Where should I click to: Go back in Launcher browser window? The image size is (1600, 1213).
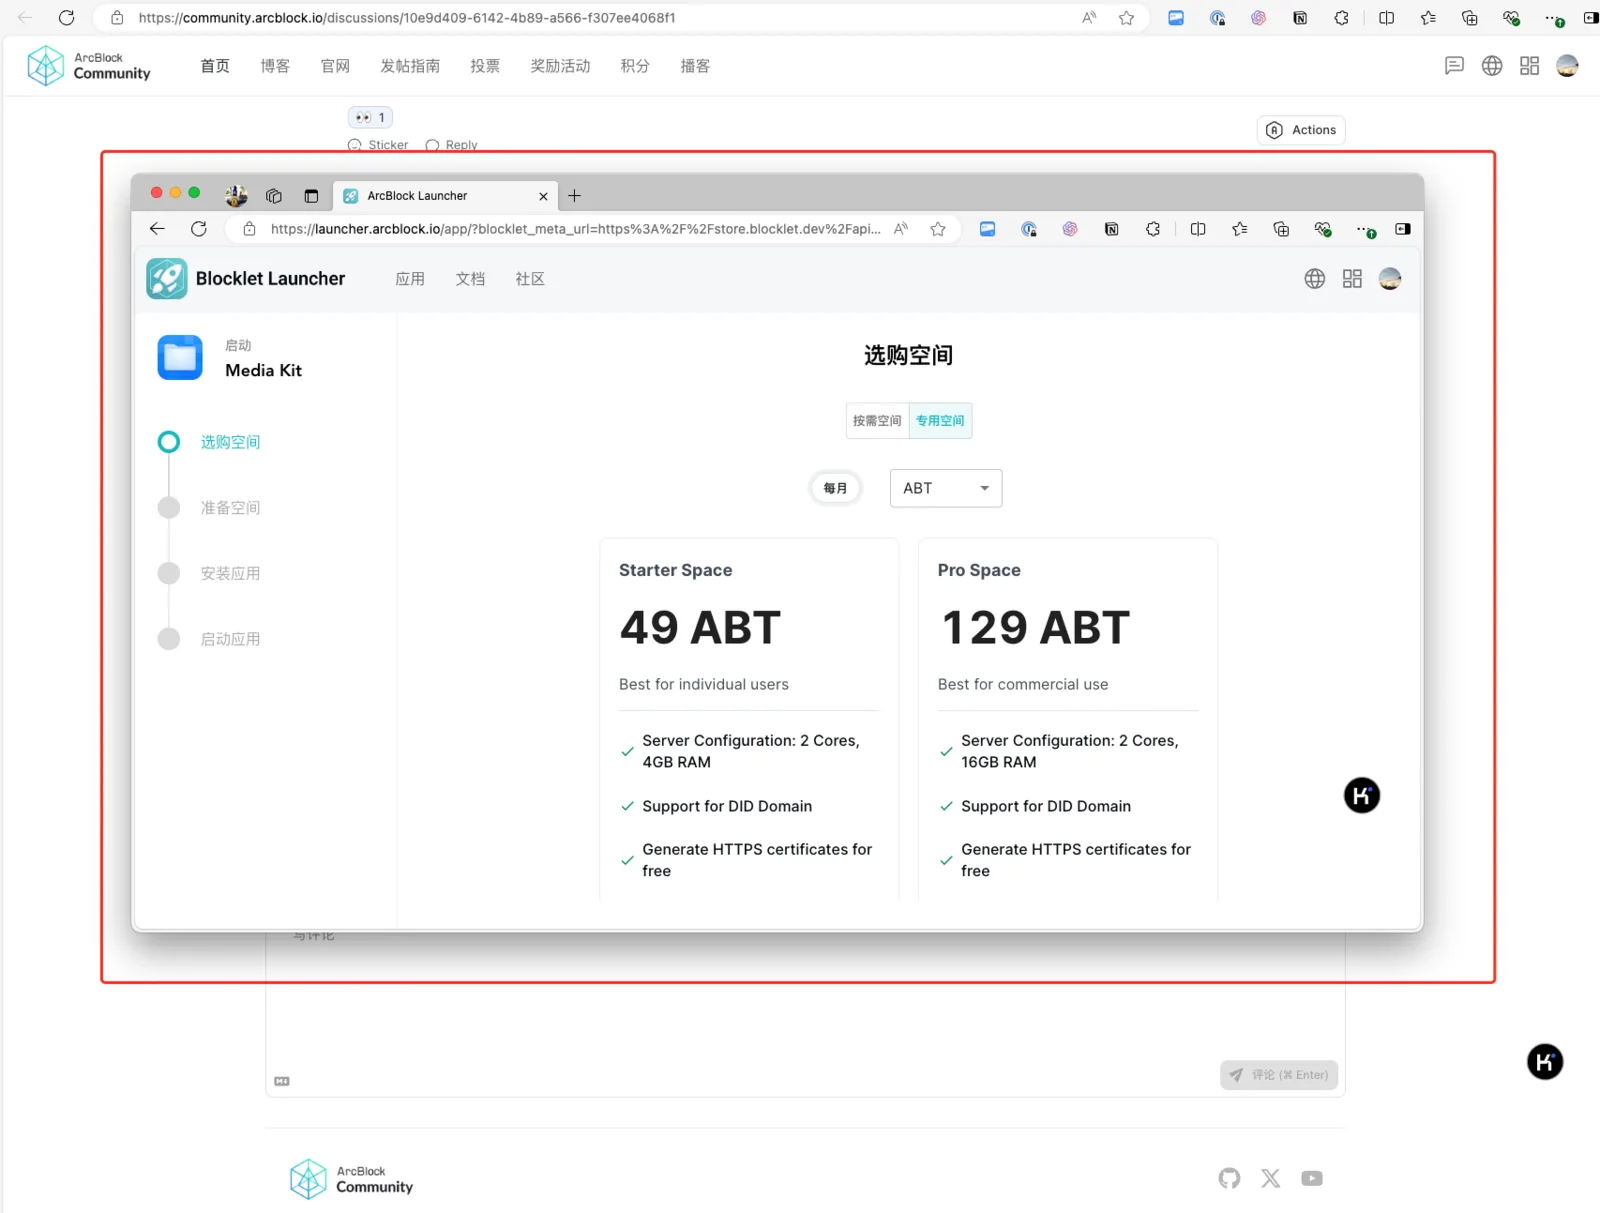coord(157,229)
